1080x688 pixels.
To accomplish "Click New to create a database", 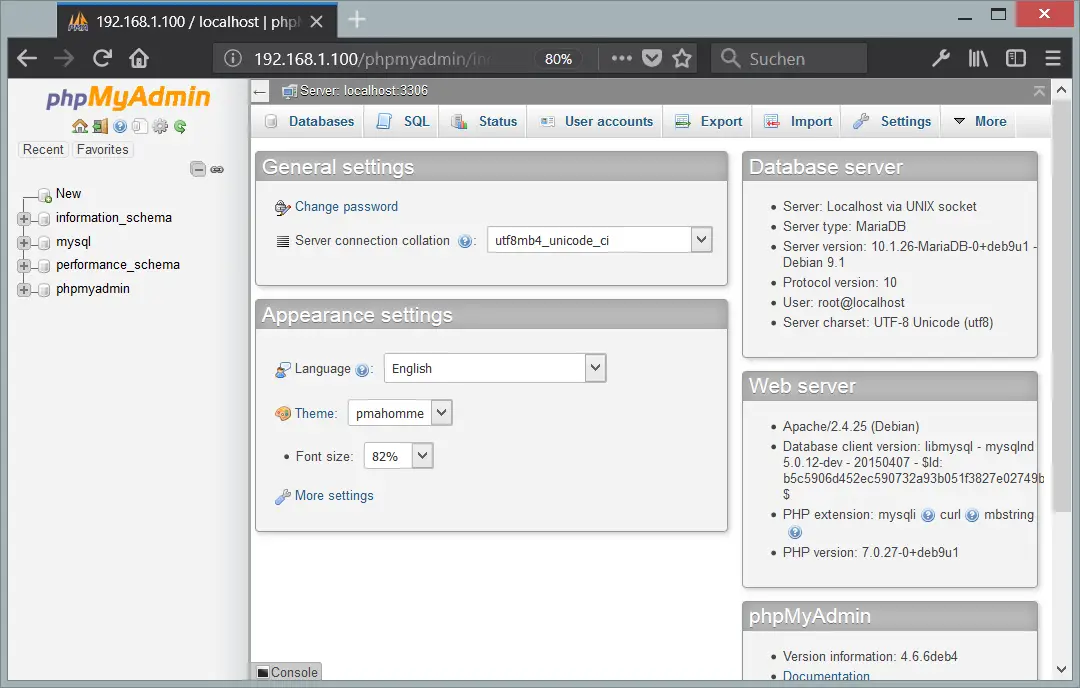I will pos(68,194).
